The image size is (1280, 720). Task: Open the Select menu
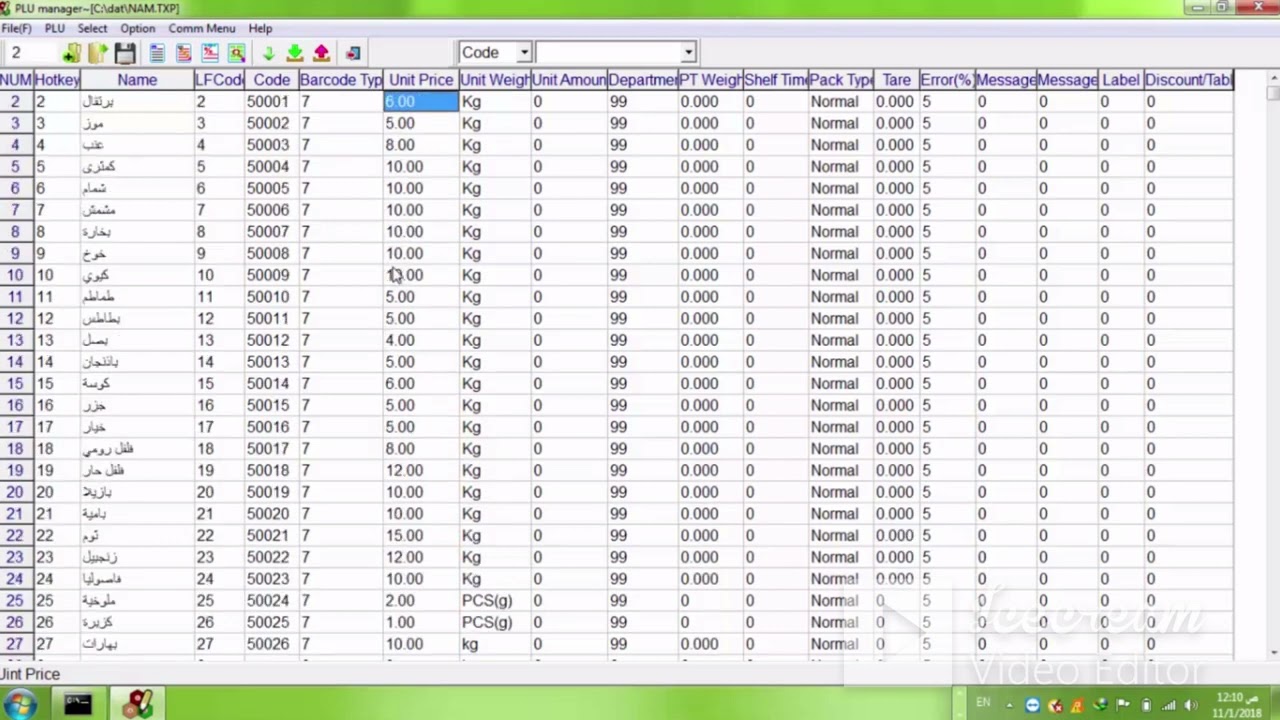tap(92, 28)
